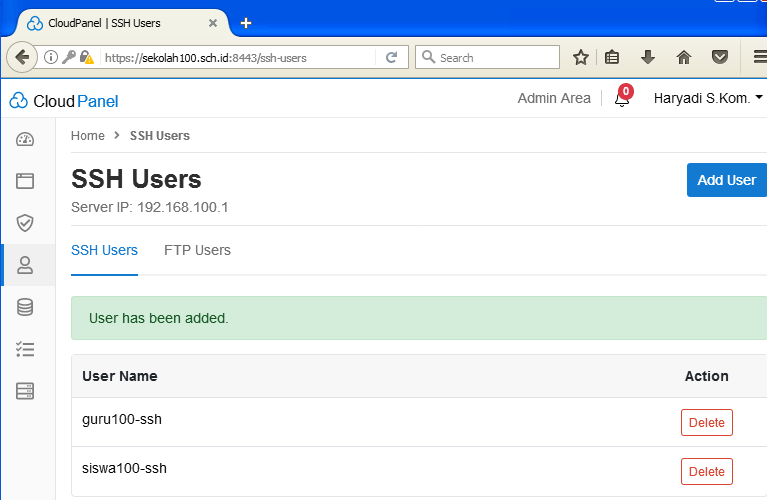Open the server instance icon in sidebar
The image size is (767, 500).
click(25, 391)
